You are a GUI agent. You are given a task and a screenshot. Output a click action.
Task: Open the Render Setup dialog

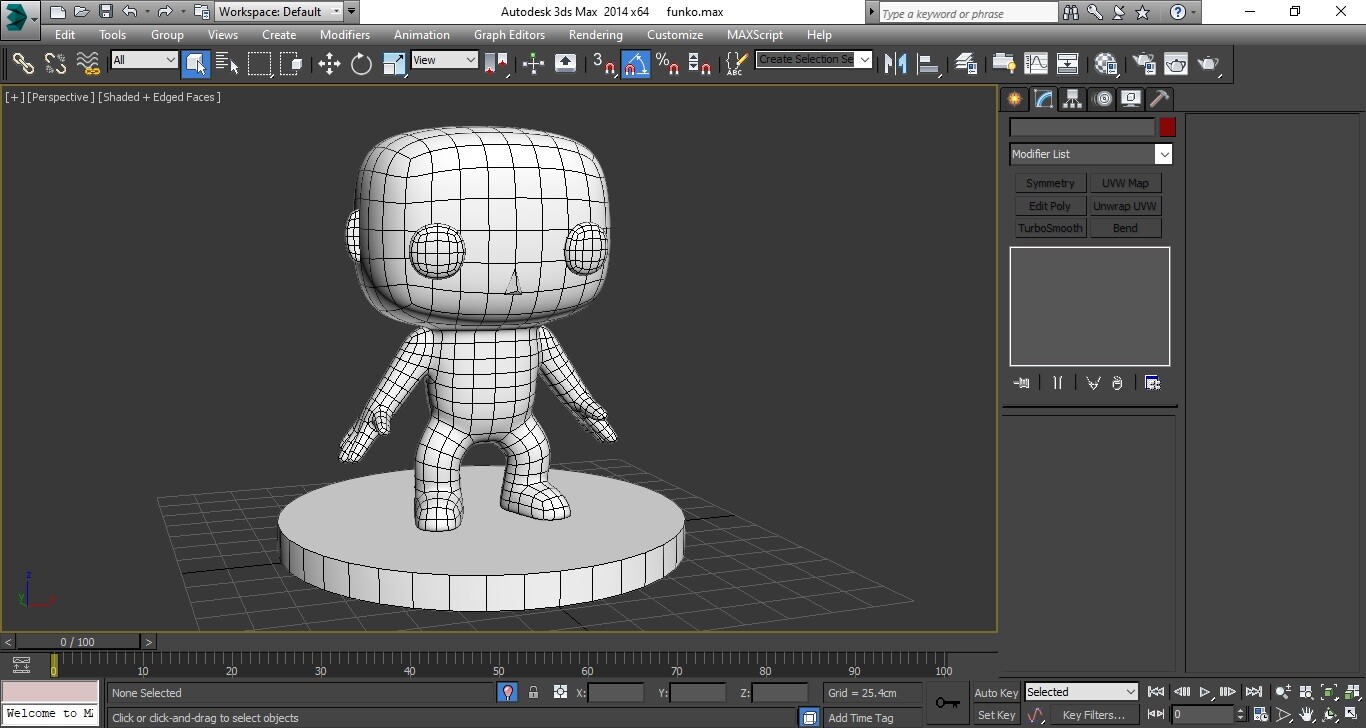[1143, 63]
